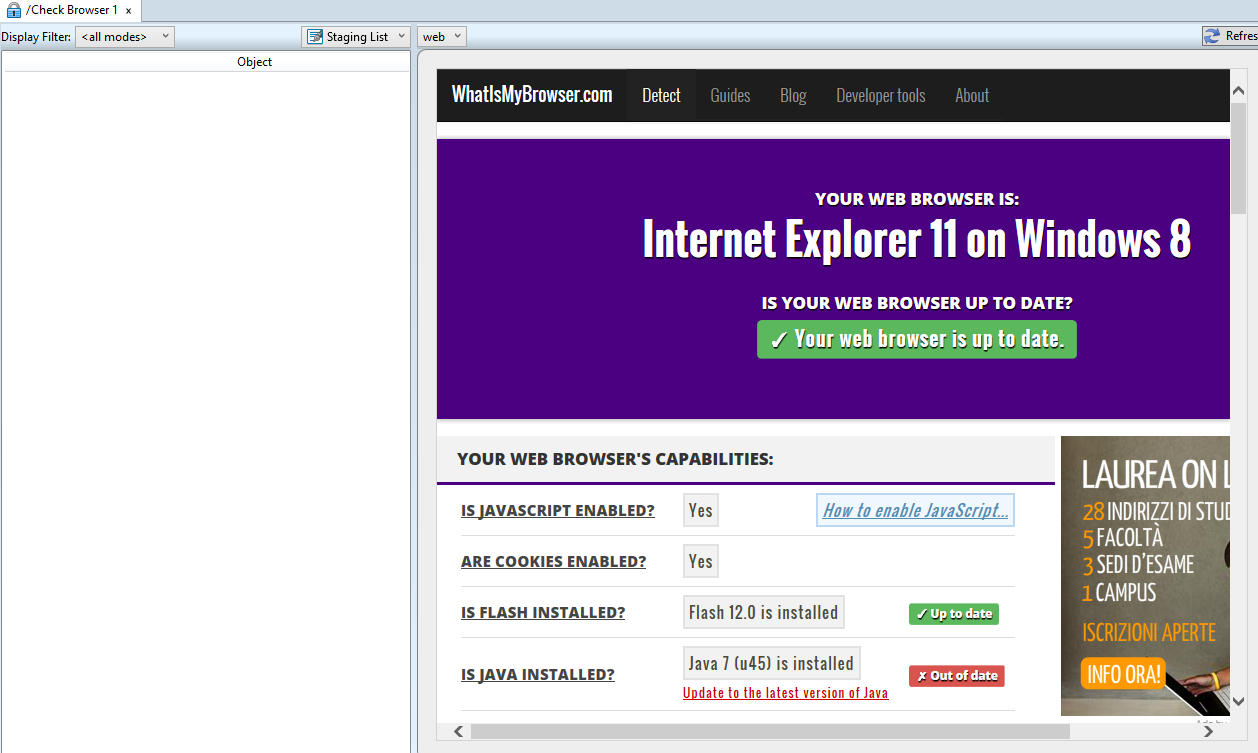Click the Refresh icon
Screen dimensions: 1258x753
(1214, 36)
